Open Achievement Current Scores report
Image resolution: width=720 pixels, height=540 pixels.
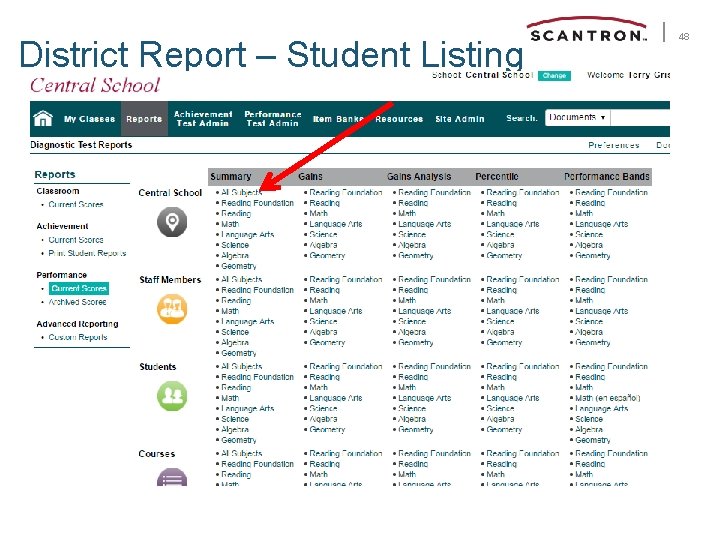coord(76,240)
